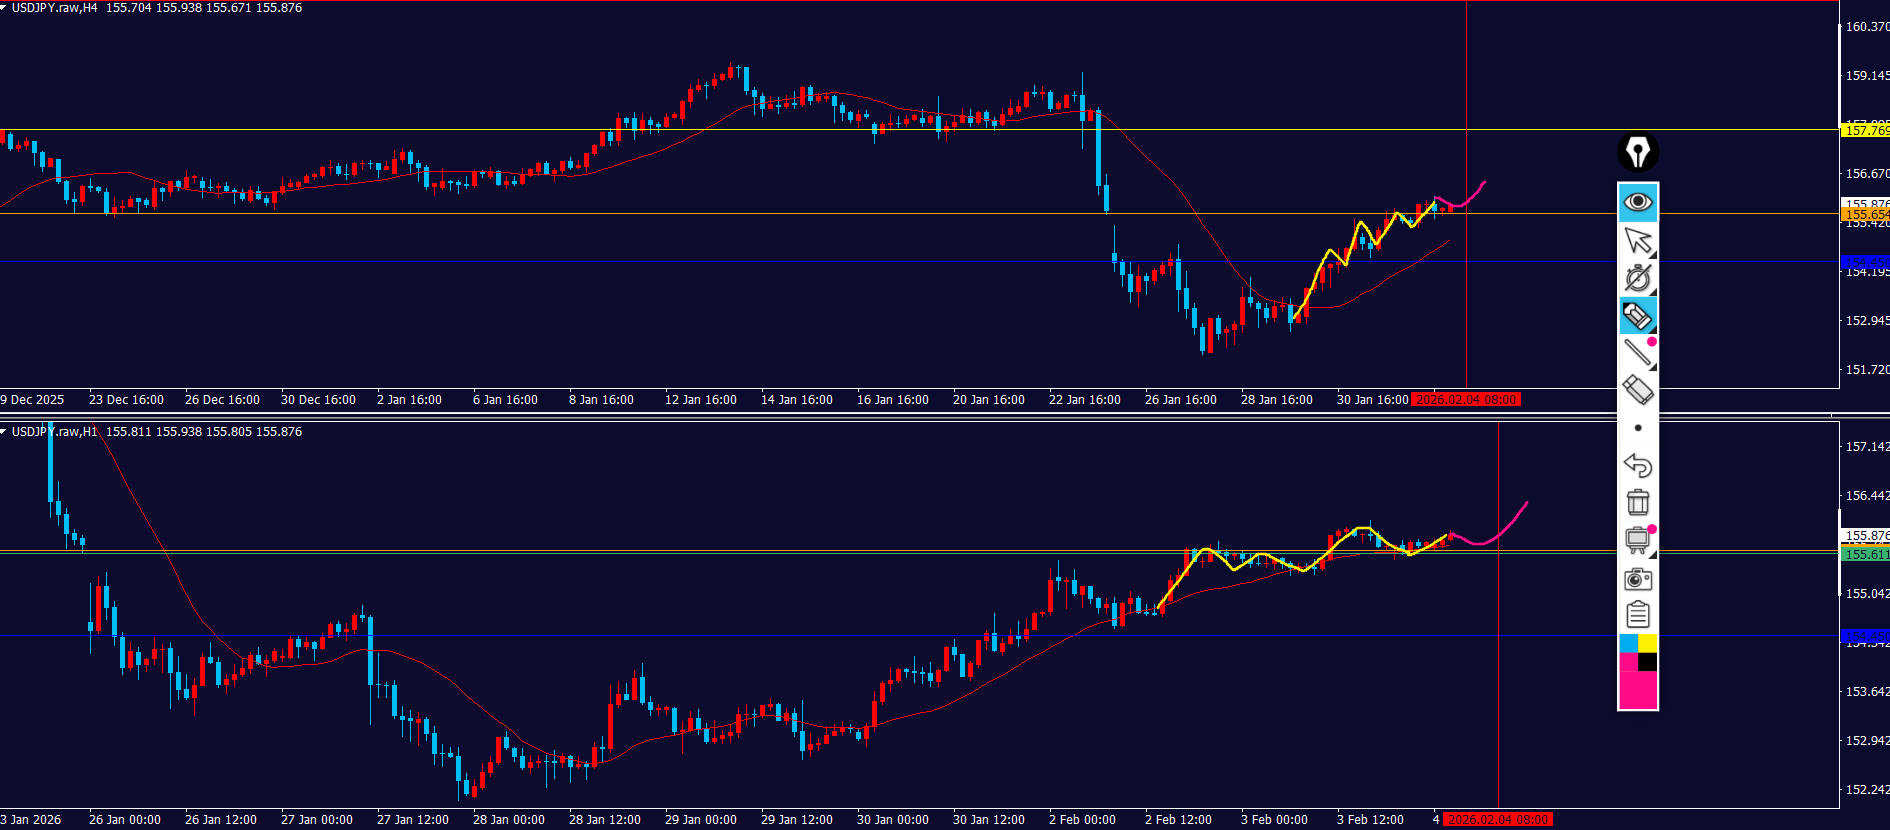The image size is (1890, 830).
Task: Click the small dot brush size
Action: click(x=1637, y=428)
